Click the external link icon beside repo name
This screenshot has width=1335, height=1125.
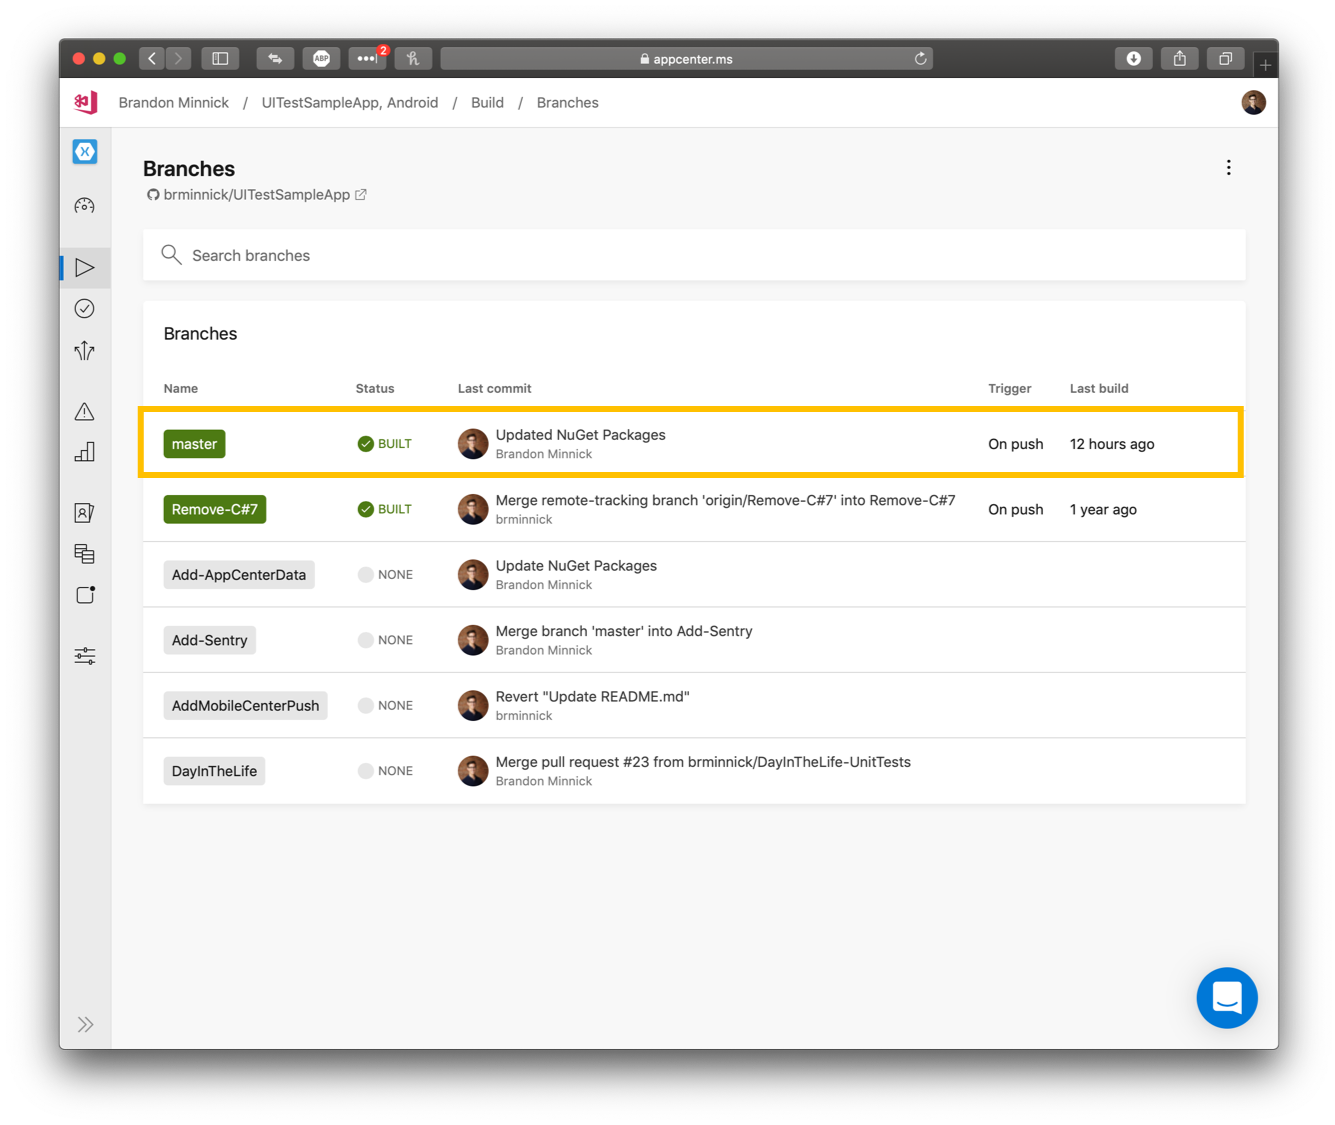[361, 195]
